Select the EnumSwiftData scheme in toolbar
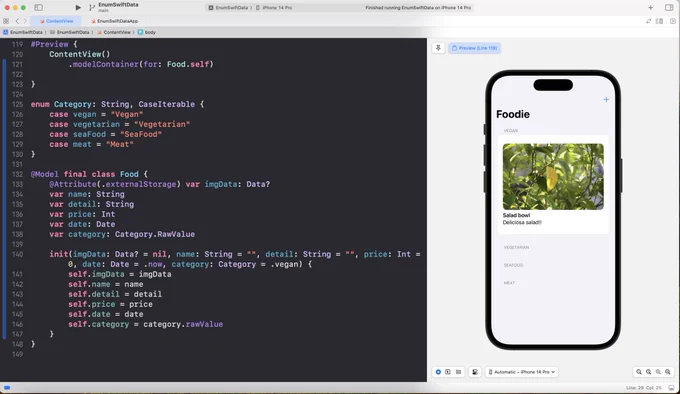 click(230, 8)
